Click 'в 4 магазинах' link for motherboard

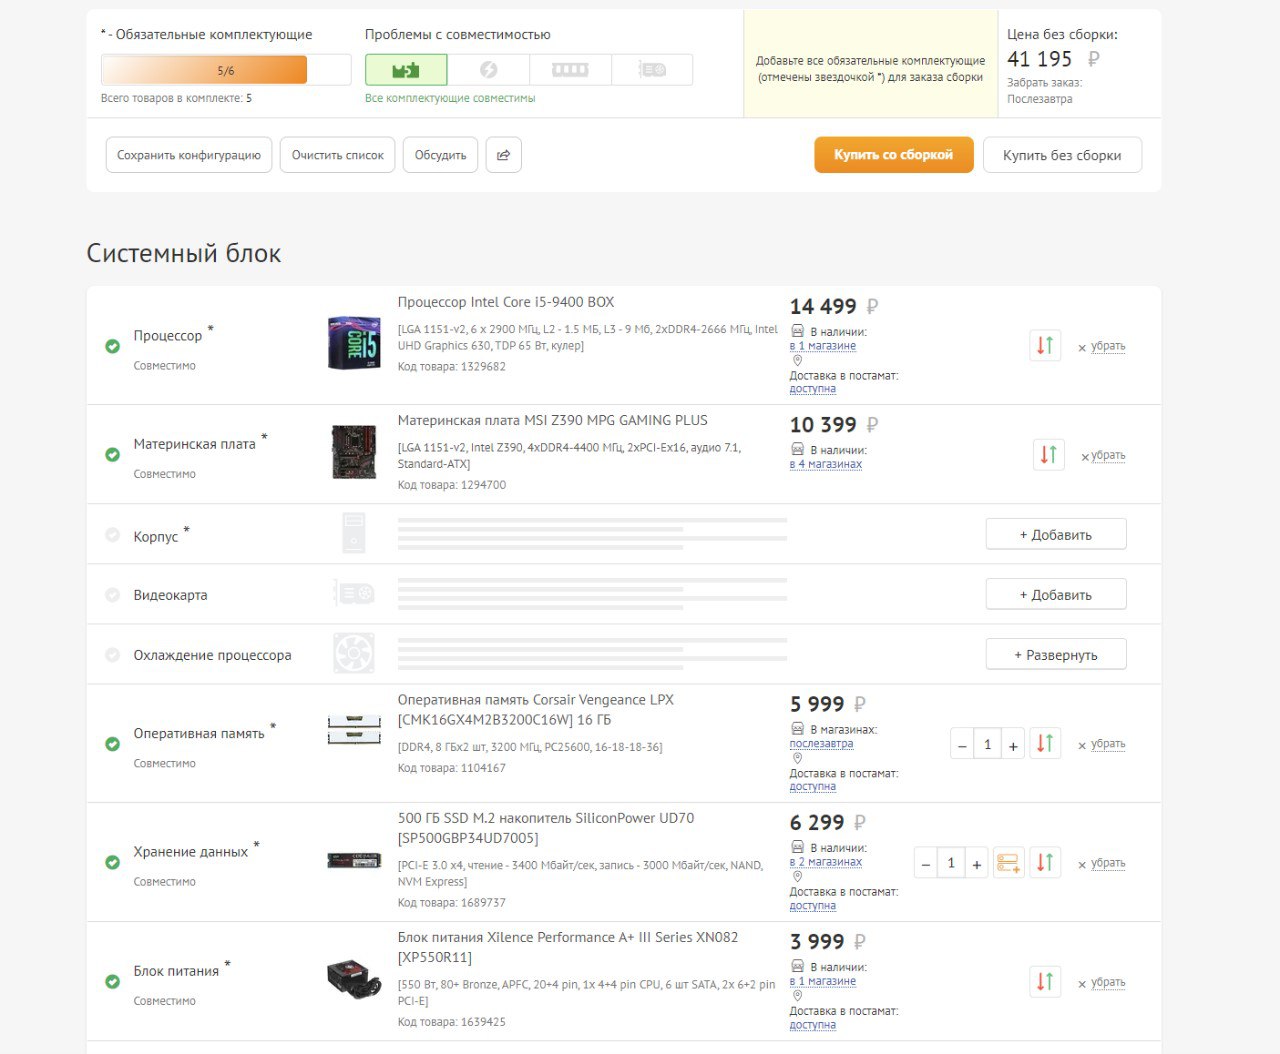click(826, 464)
